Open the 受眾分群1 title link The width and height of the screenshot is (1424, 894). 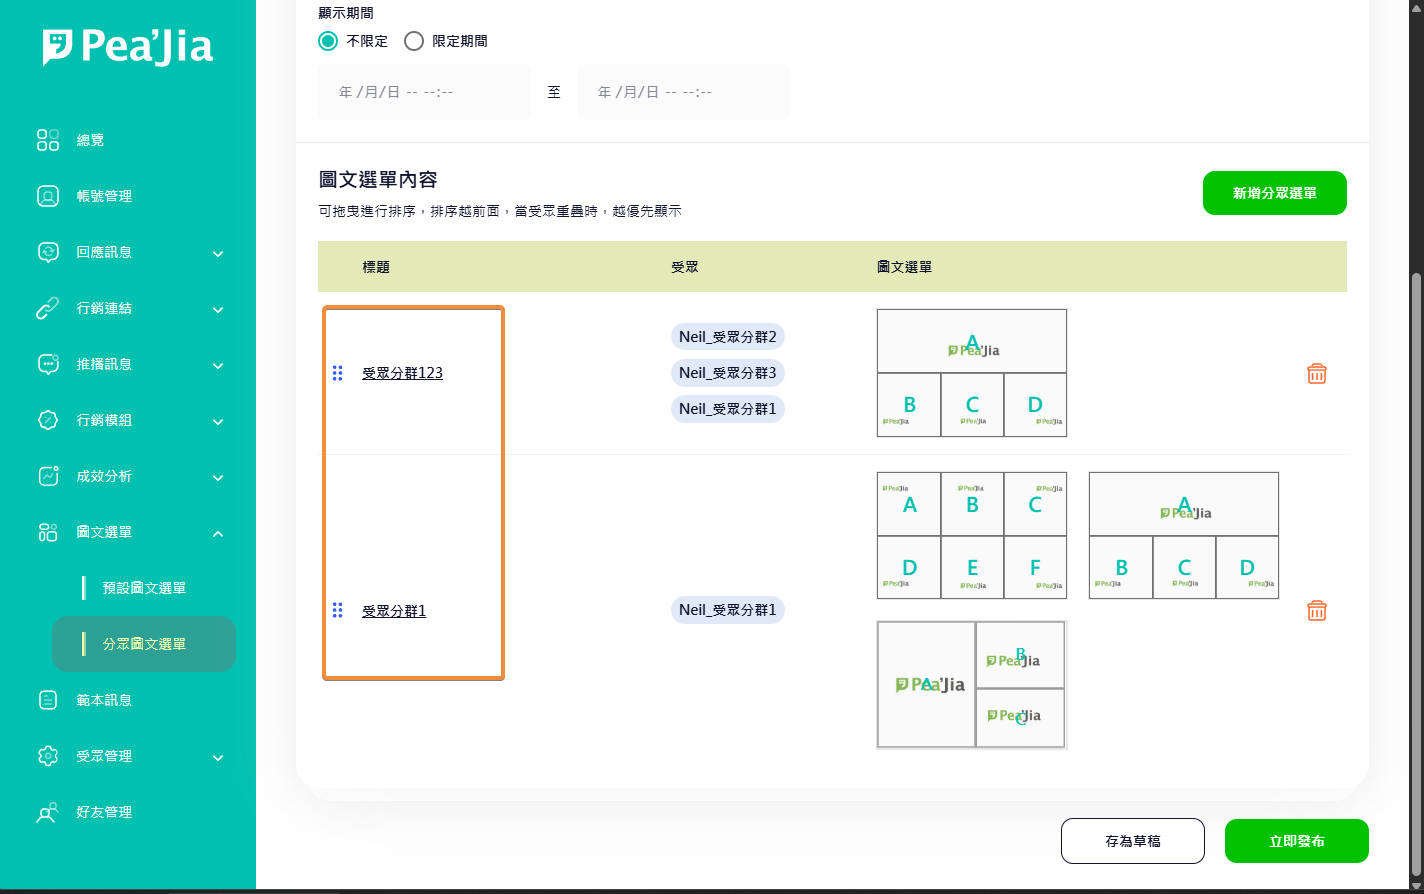click(x=394, y=611)
